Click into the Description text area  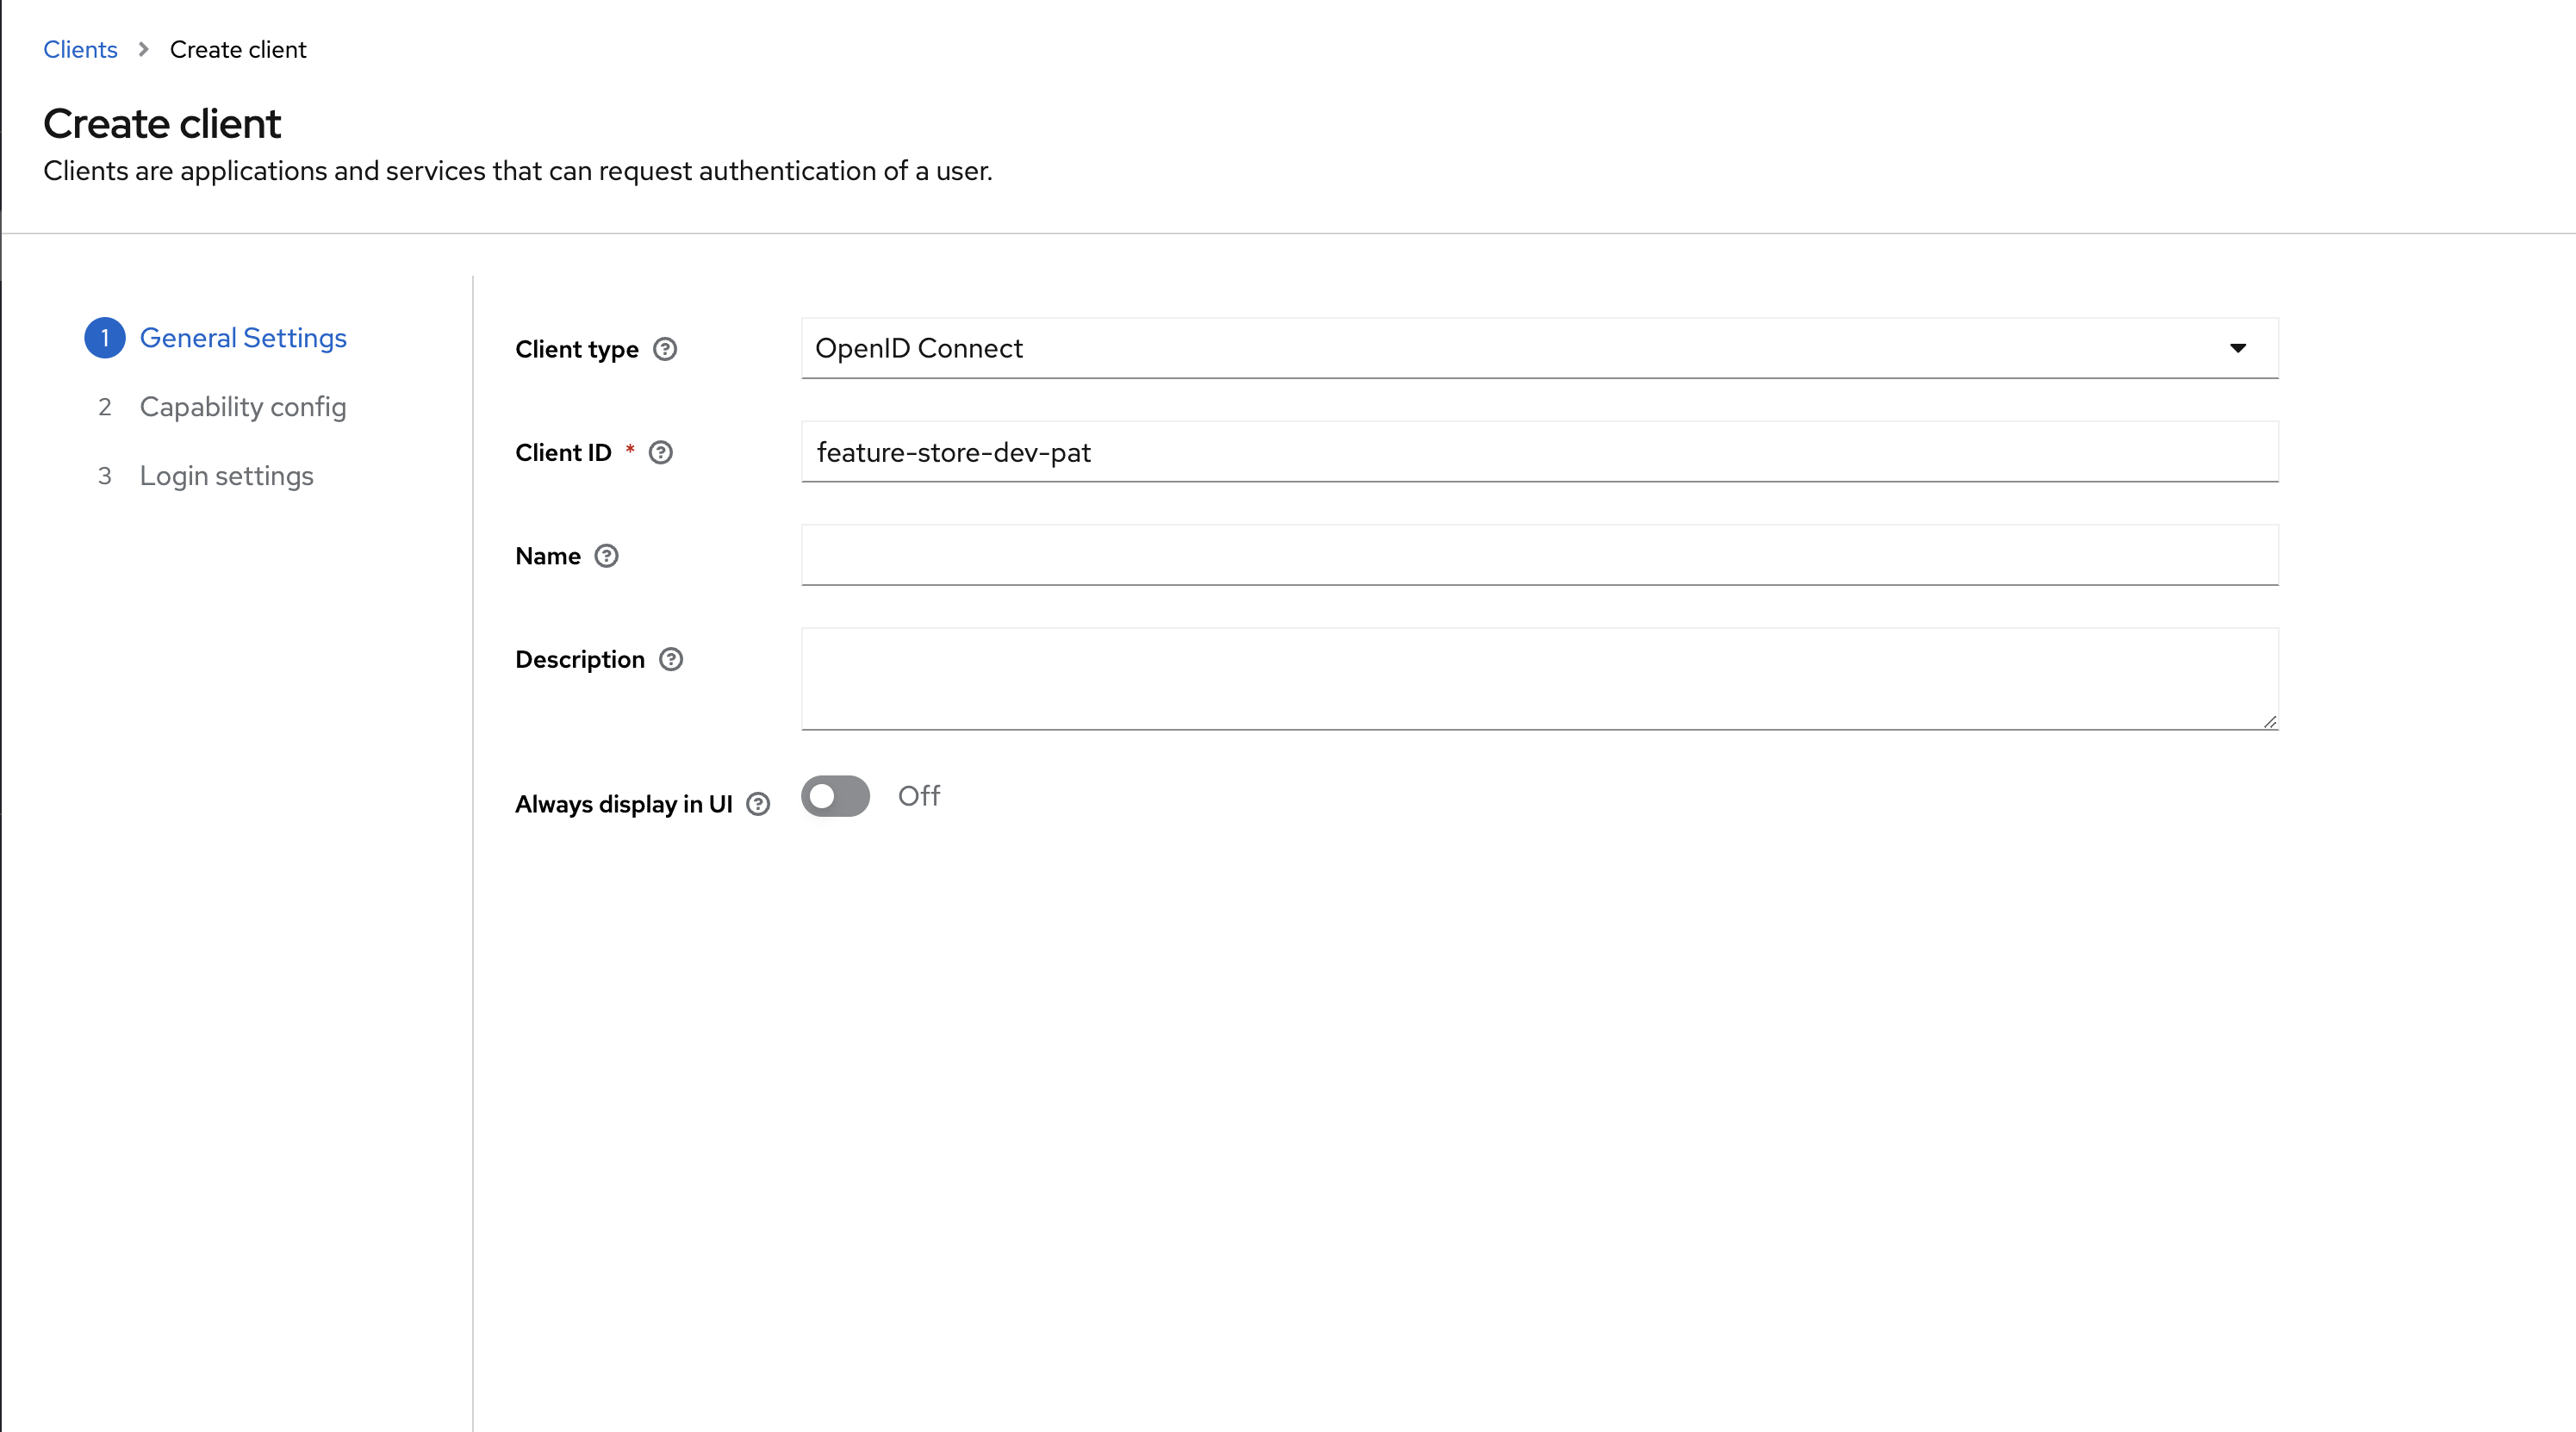pyautogui.click(x=1540, y=678)
